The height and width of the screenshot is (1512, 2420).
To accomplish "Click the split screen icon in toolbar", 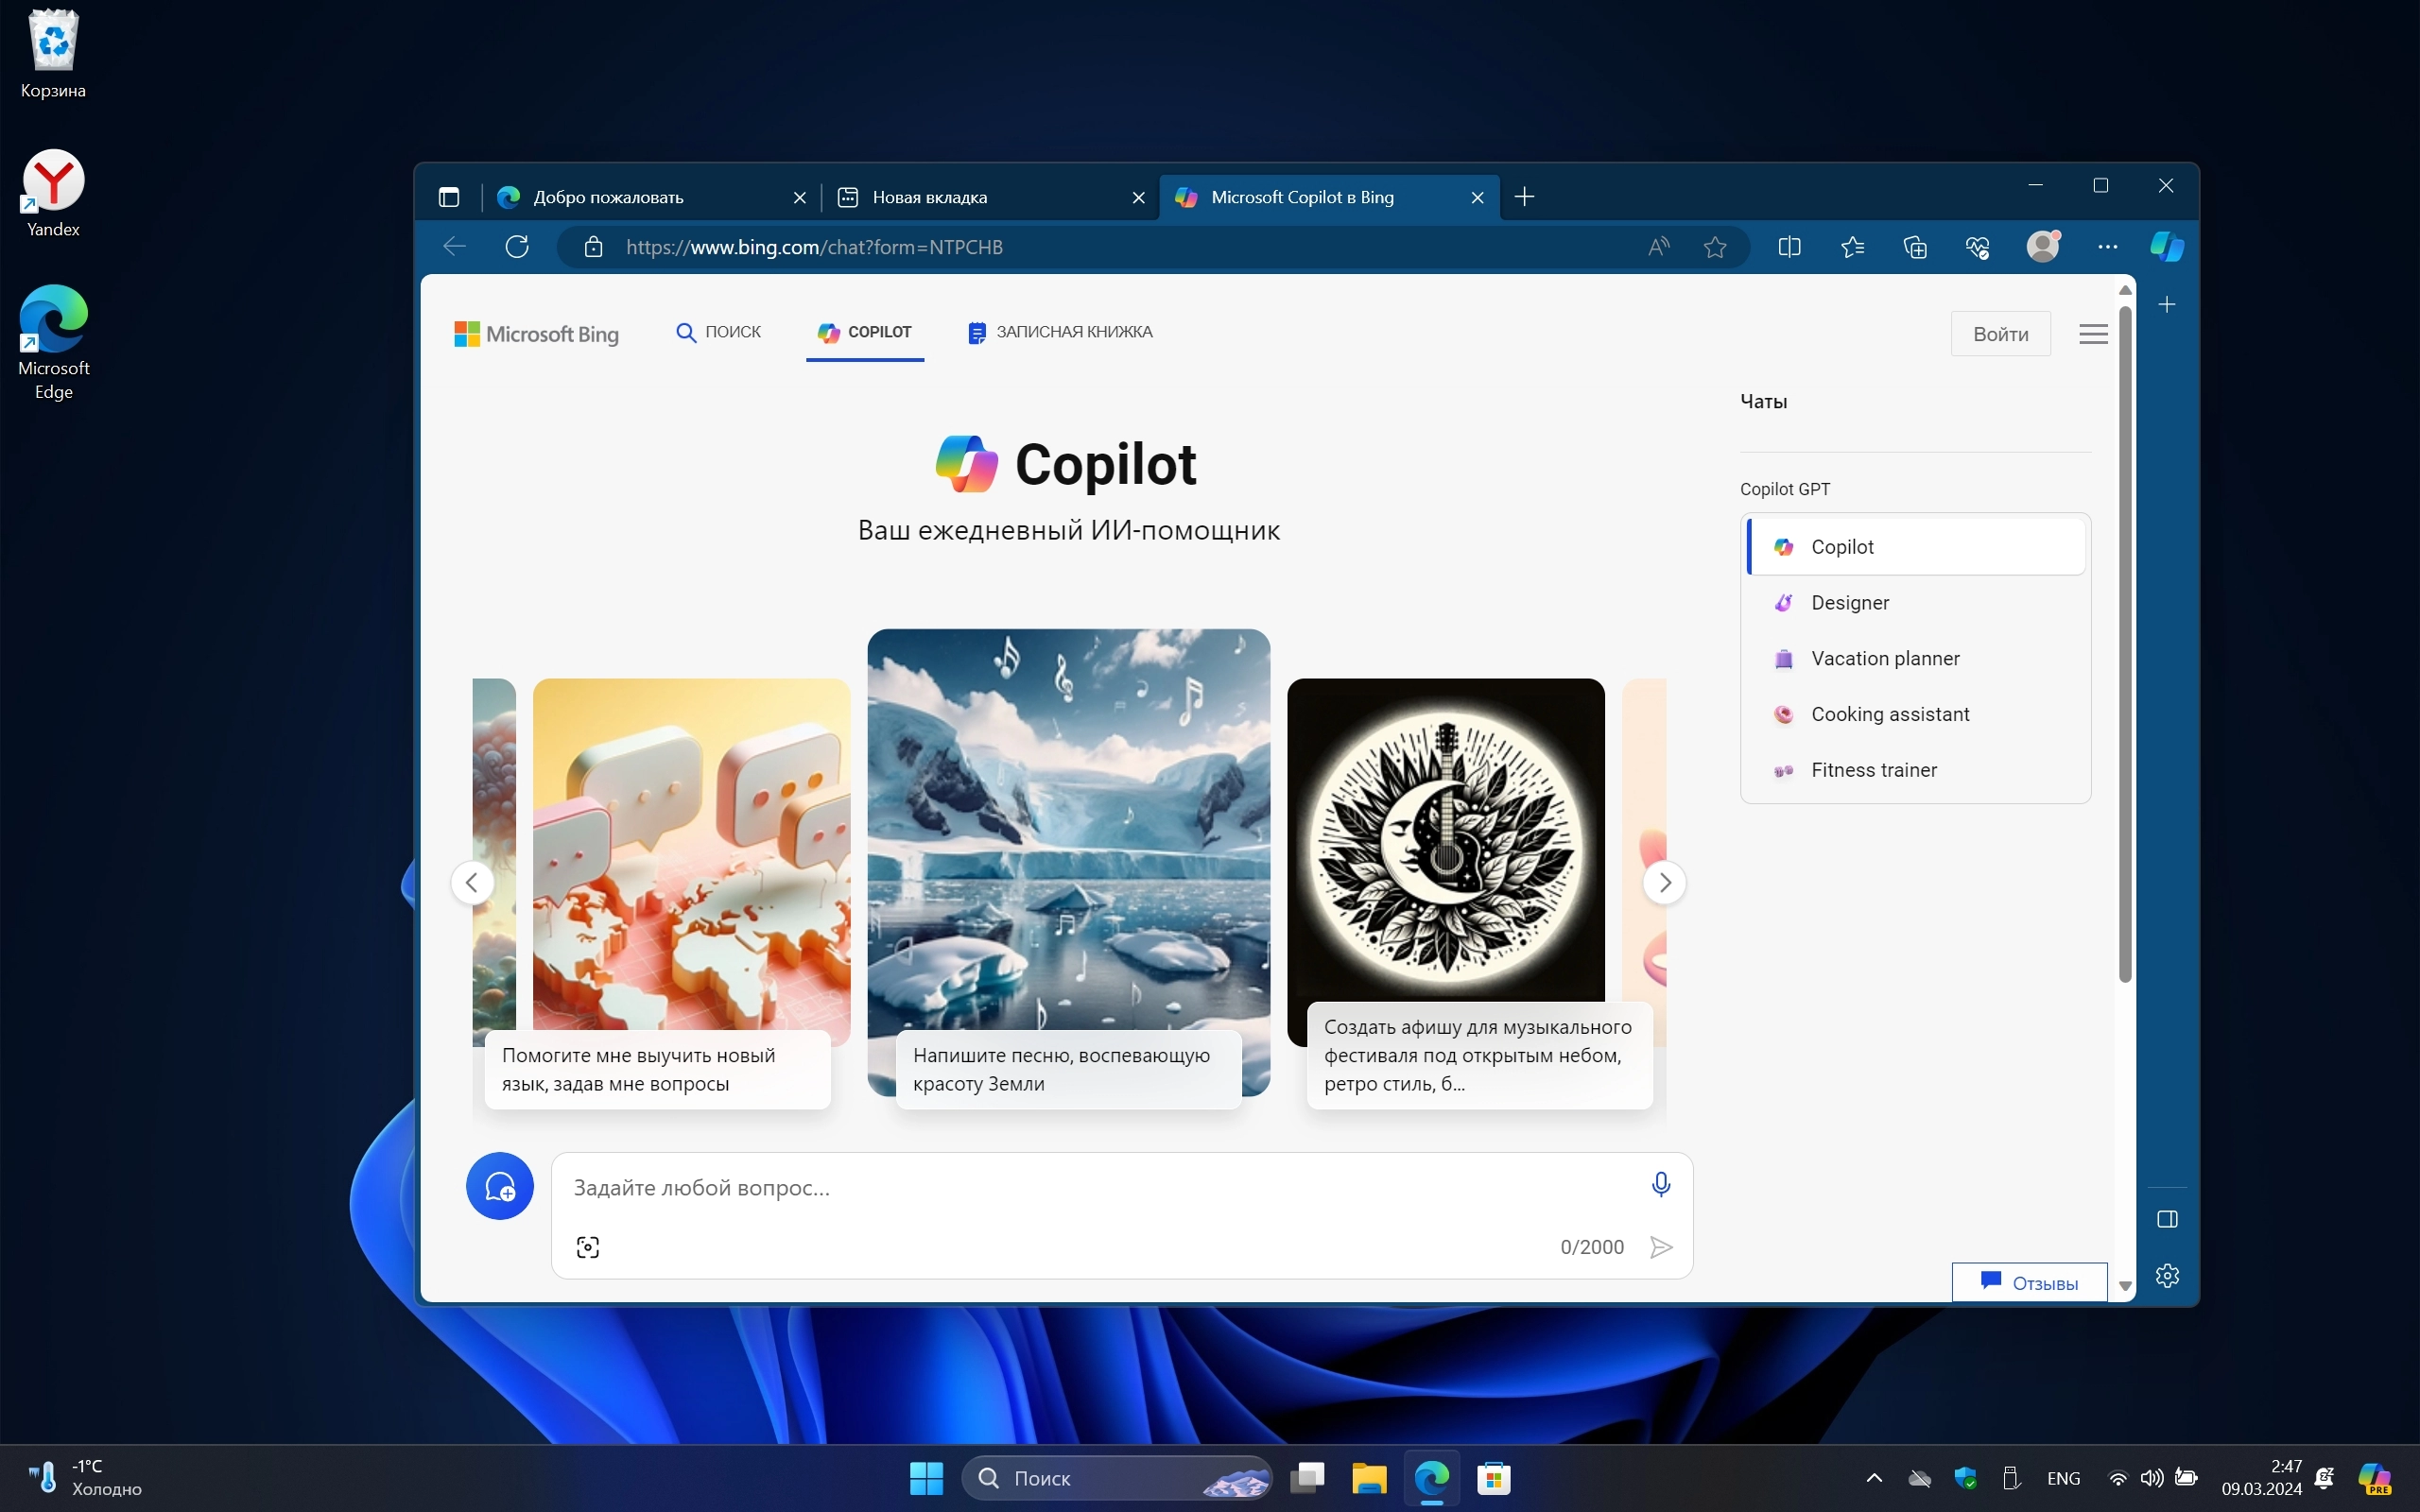I will [x=1789, y=246].
